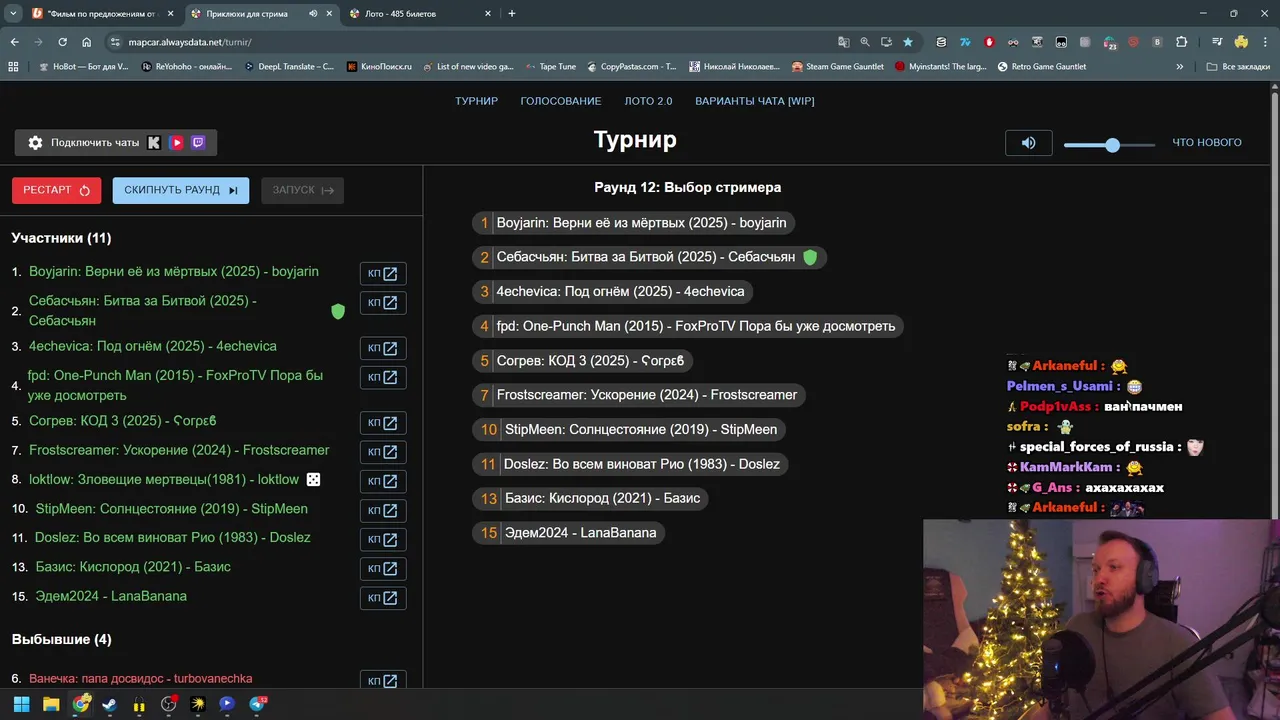Open ЛОТО 2.0 navigation tab
The height and width of the screenshot is (720, 1280).
point(648,101)
